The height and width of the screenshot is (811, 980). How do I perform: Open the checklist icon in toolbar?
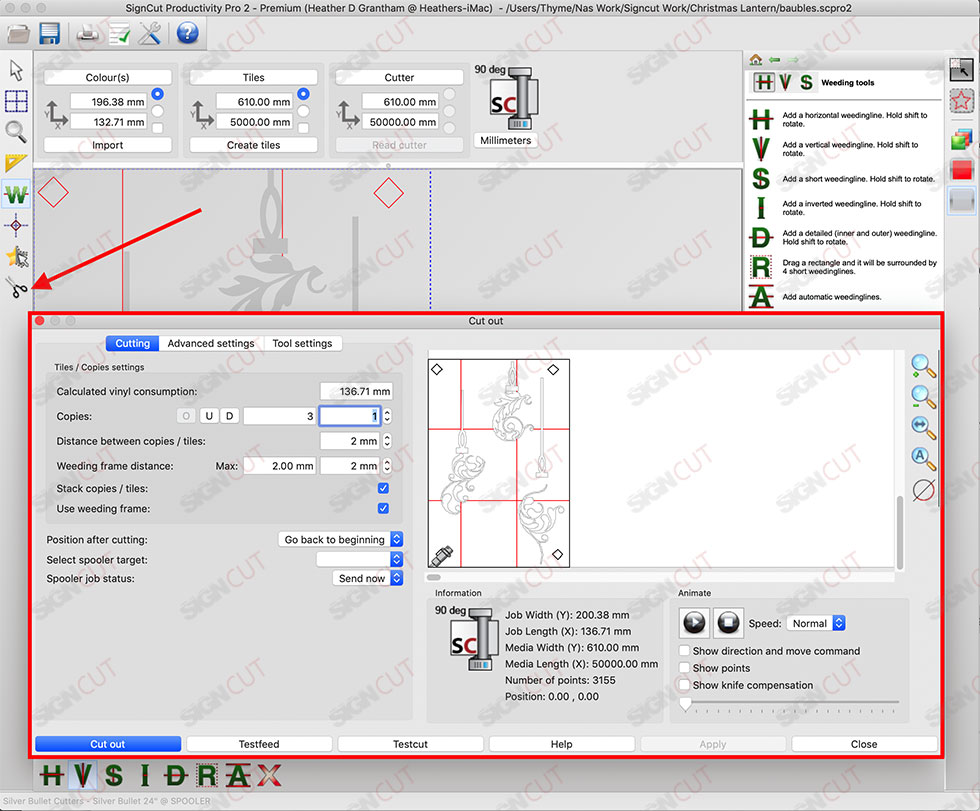click(x=119, y=34)
